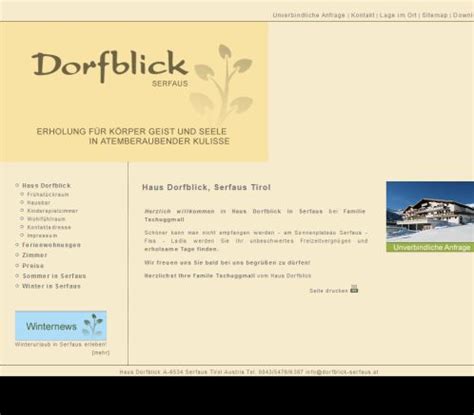Open the Kontakt link in header

pyautogui.click(x=363, y=15)
